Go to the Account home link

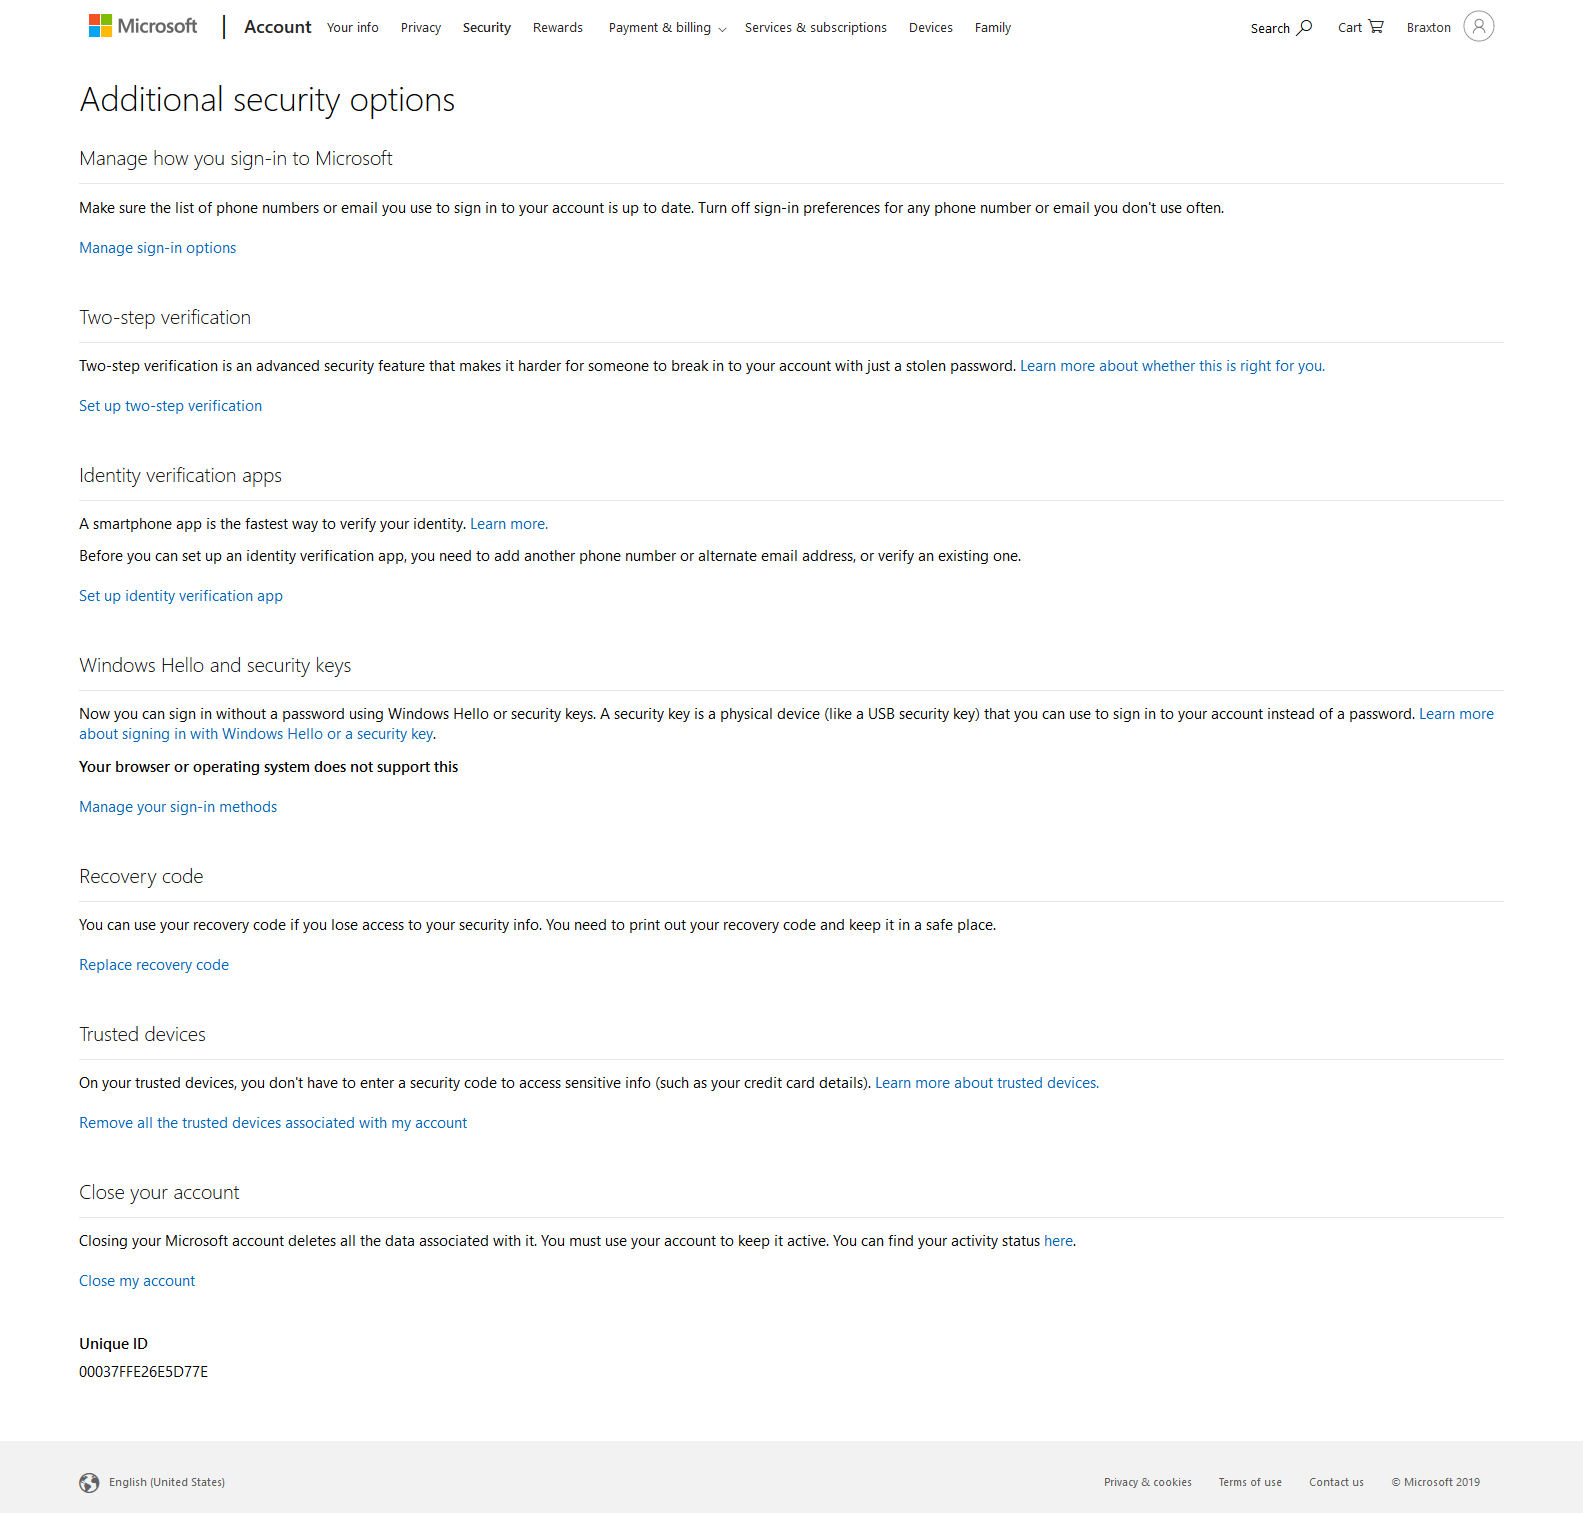[x=278, y=27]
